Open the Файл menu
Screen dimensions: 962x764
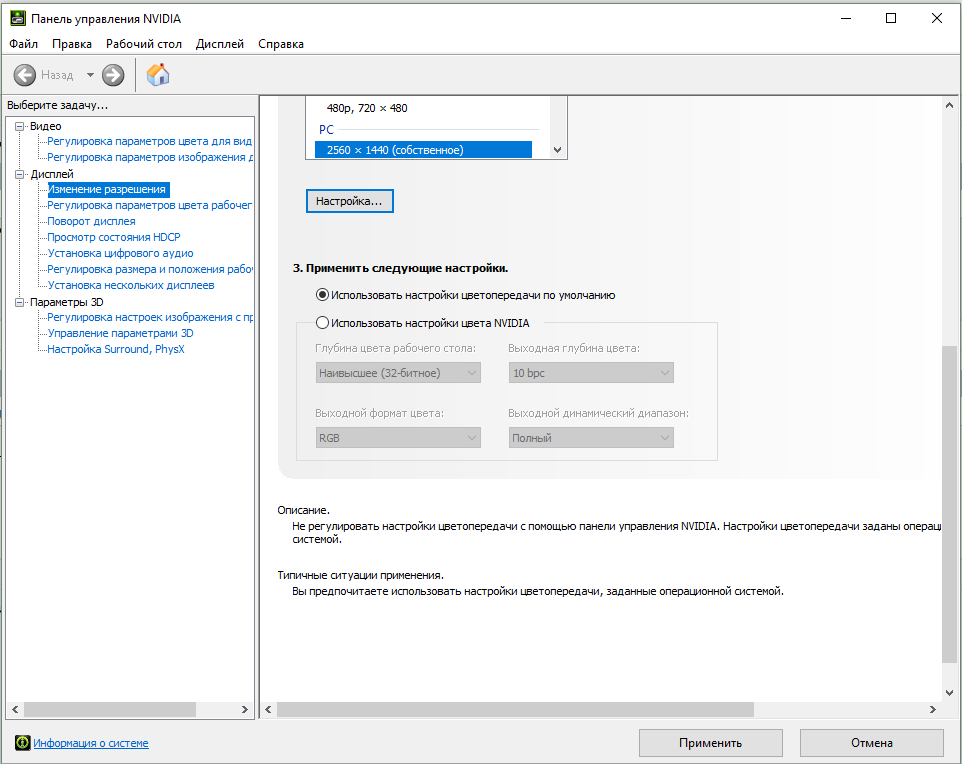tap(23, 44)
